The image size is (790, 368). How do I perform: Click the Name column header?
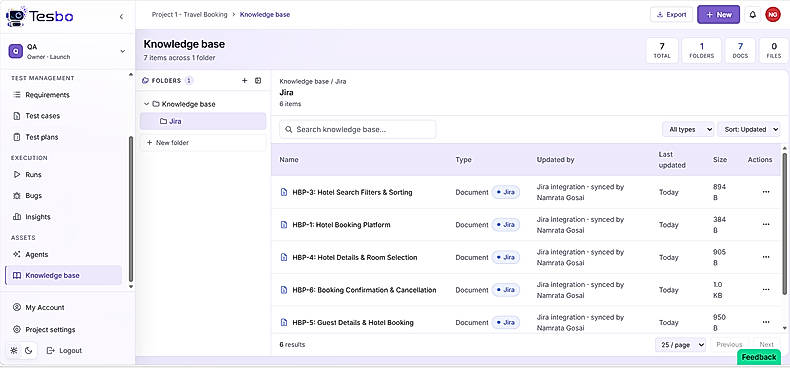tap(289, 159)
